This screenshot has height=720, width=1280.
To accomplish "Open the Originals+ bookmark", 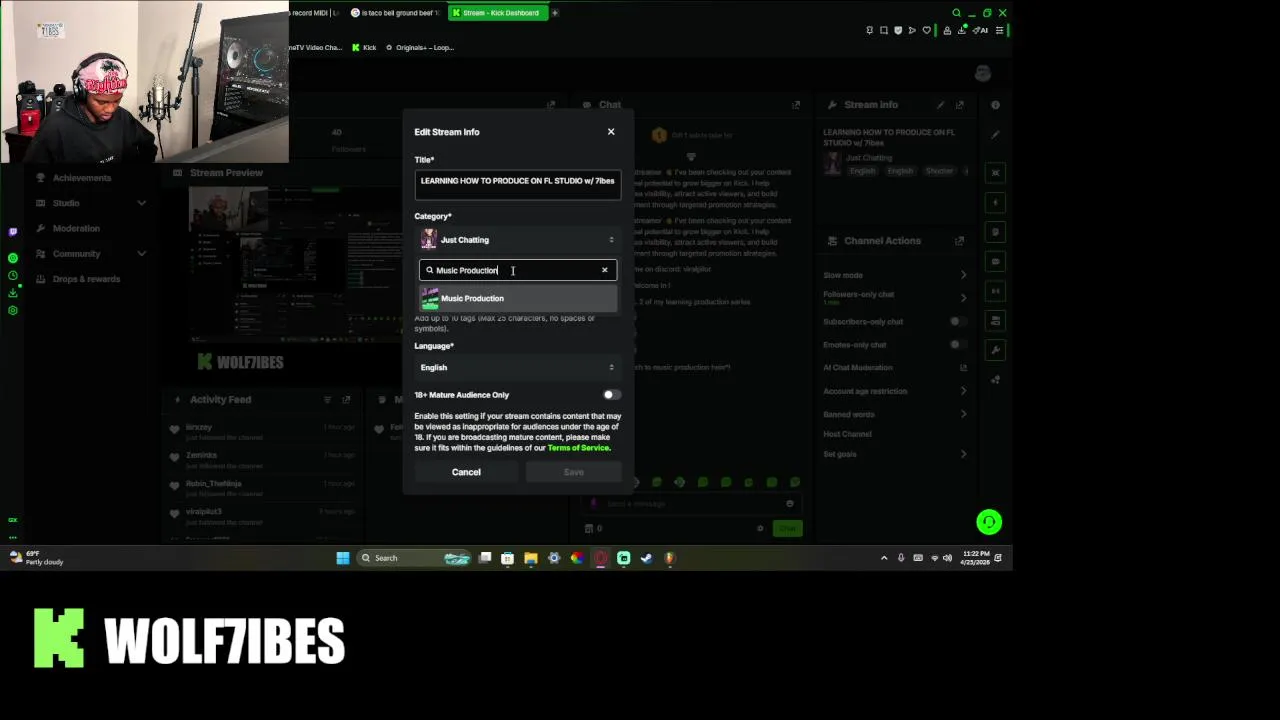I will coord(420,48).
